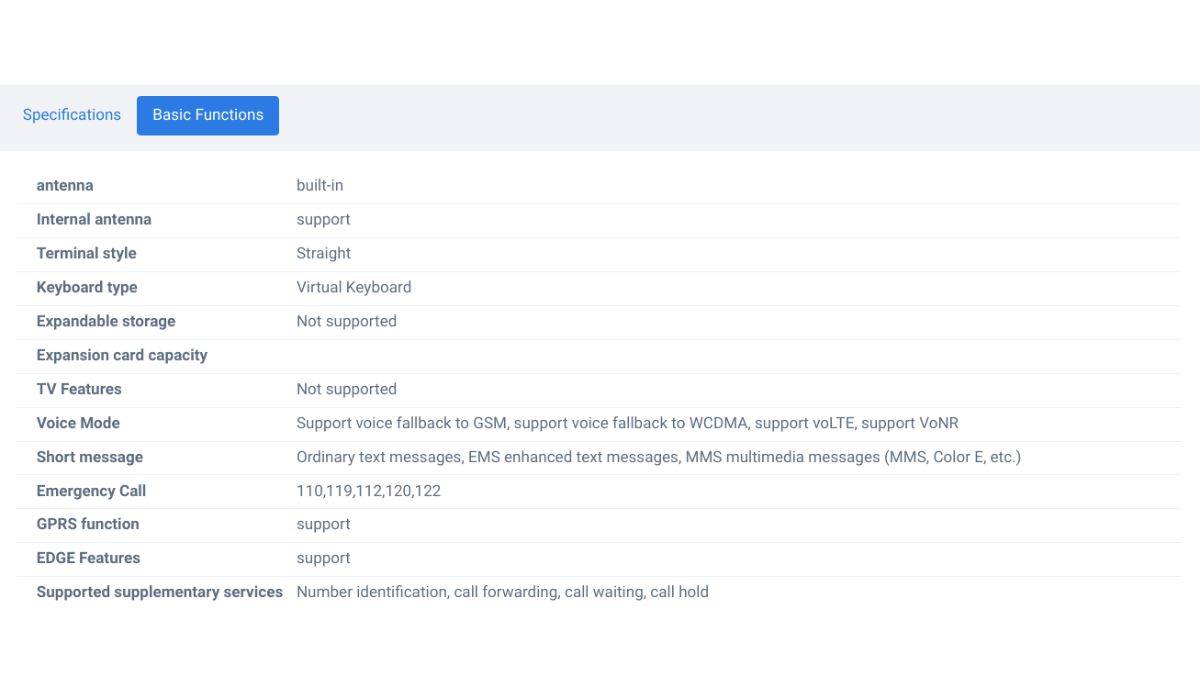
Task: Click the GPRS function label
Action: click(x=88, y=525)
